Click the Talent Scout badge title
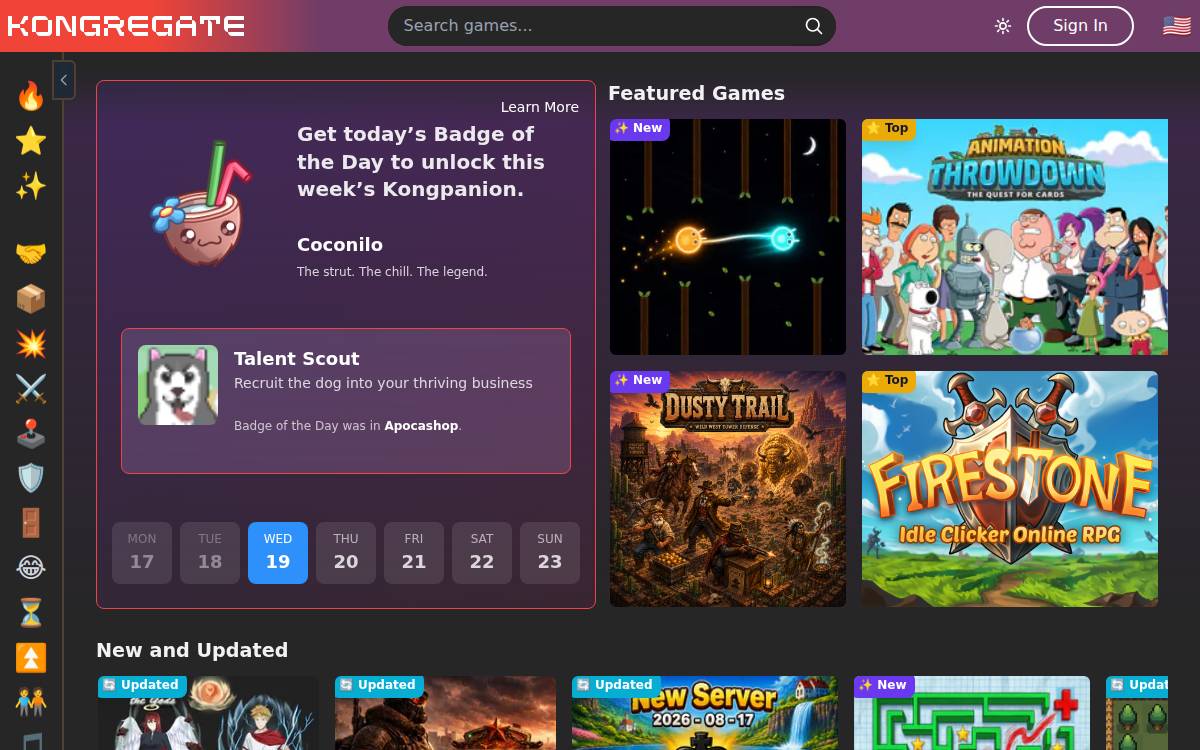 point(296,358)
